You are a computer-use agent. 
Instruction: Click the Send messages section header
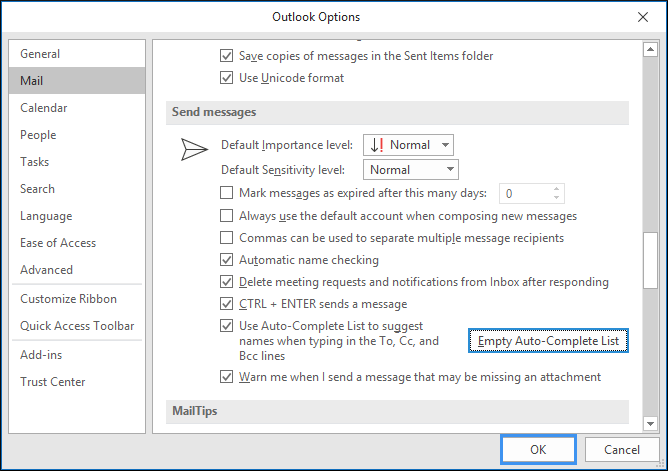397,112
